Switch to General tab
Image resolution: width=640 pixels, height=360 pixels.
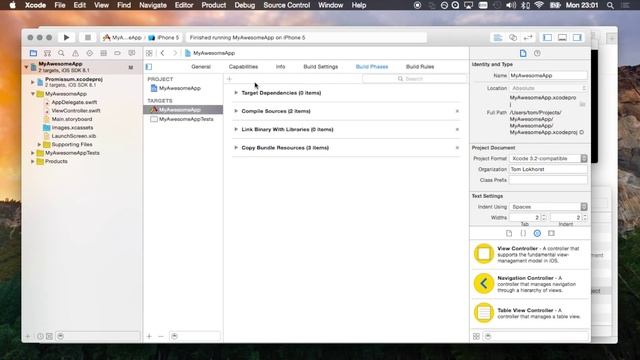[x=201, y=67]
